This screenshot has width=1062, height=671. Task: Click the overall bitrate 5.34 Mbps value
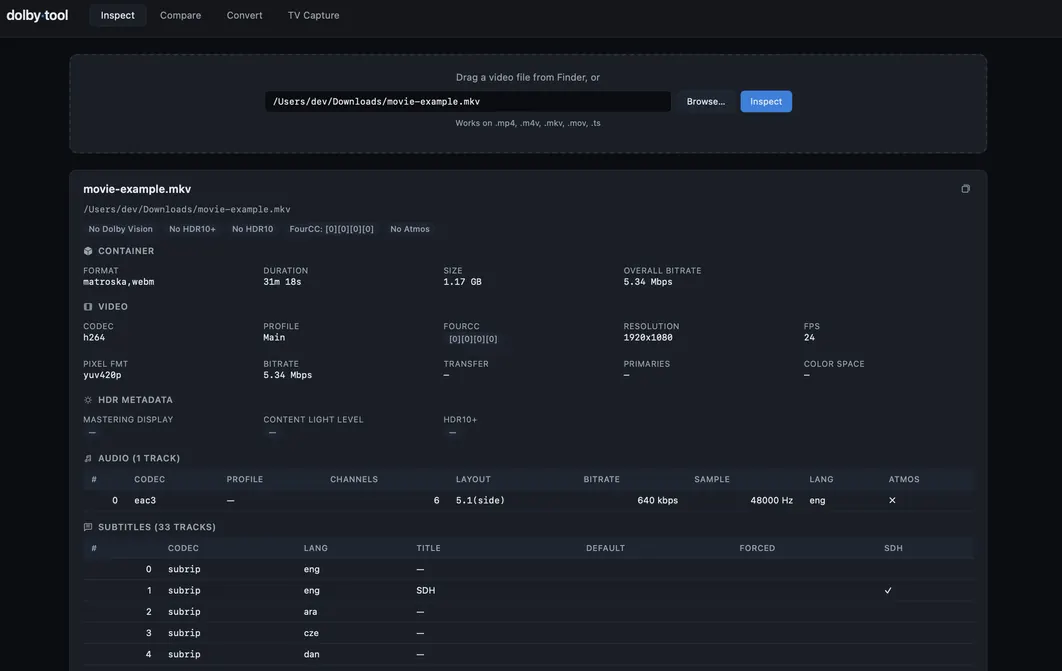pos(648,282)
